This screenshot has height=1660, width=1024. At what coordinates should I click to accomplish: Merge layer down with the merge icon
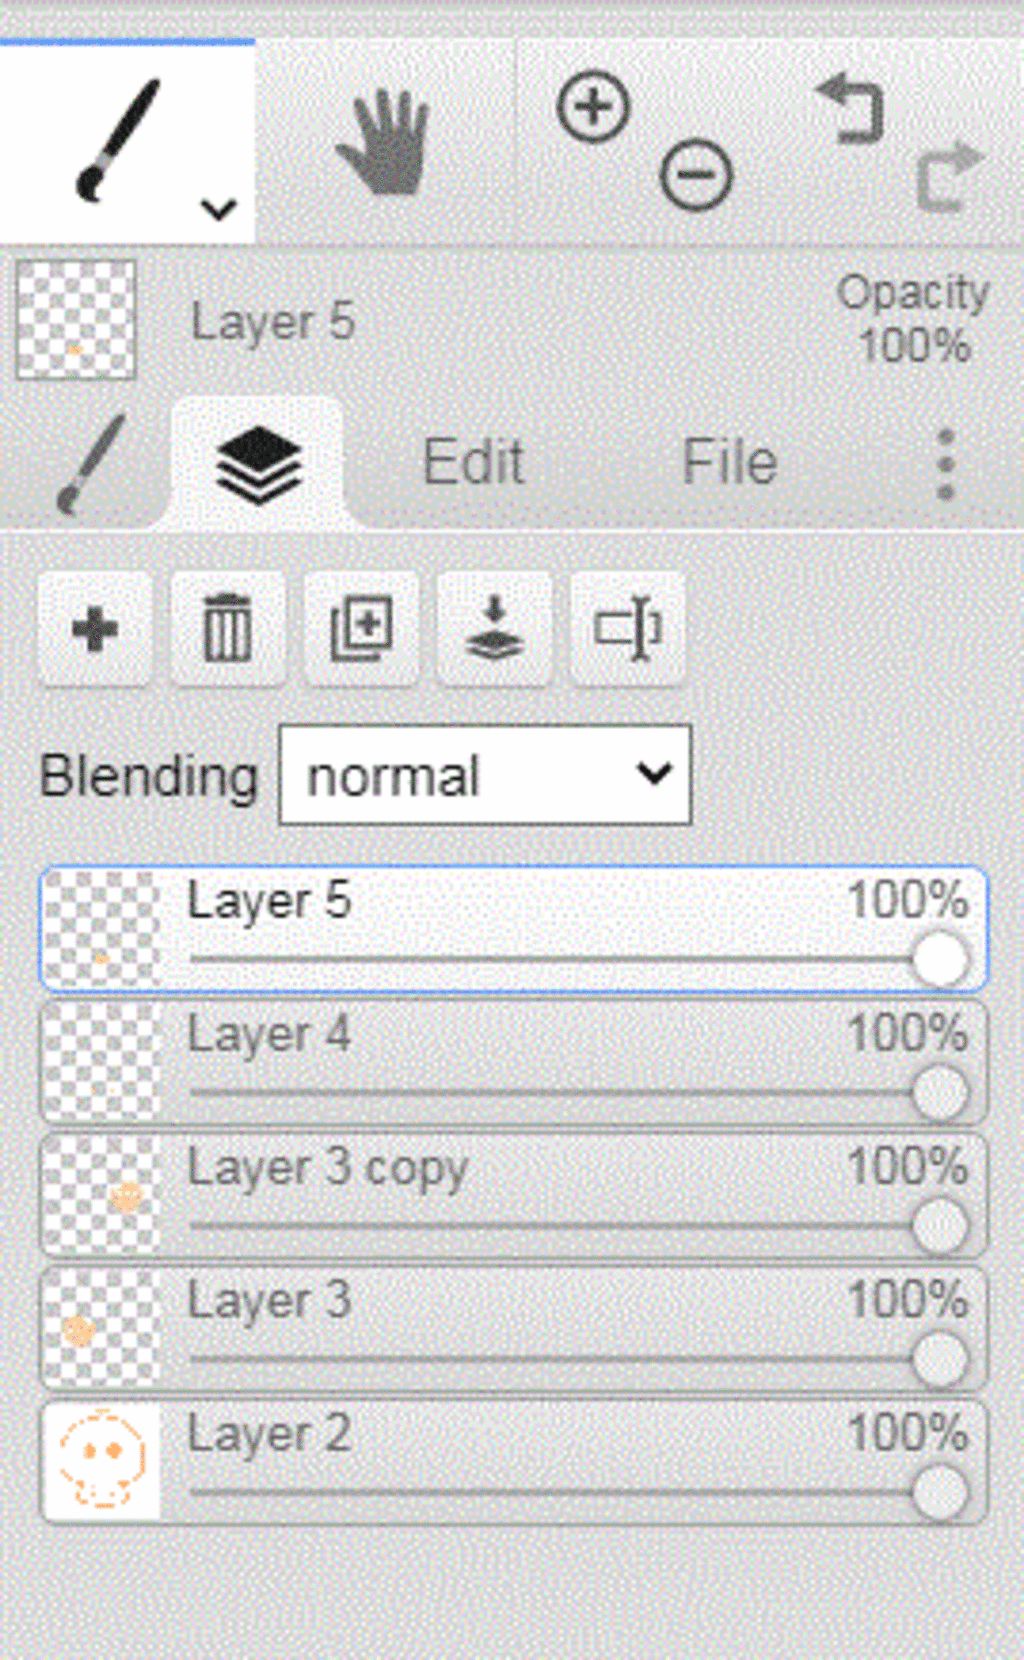494,629
